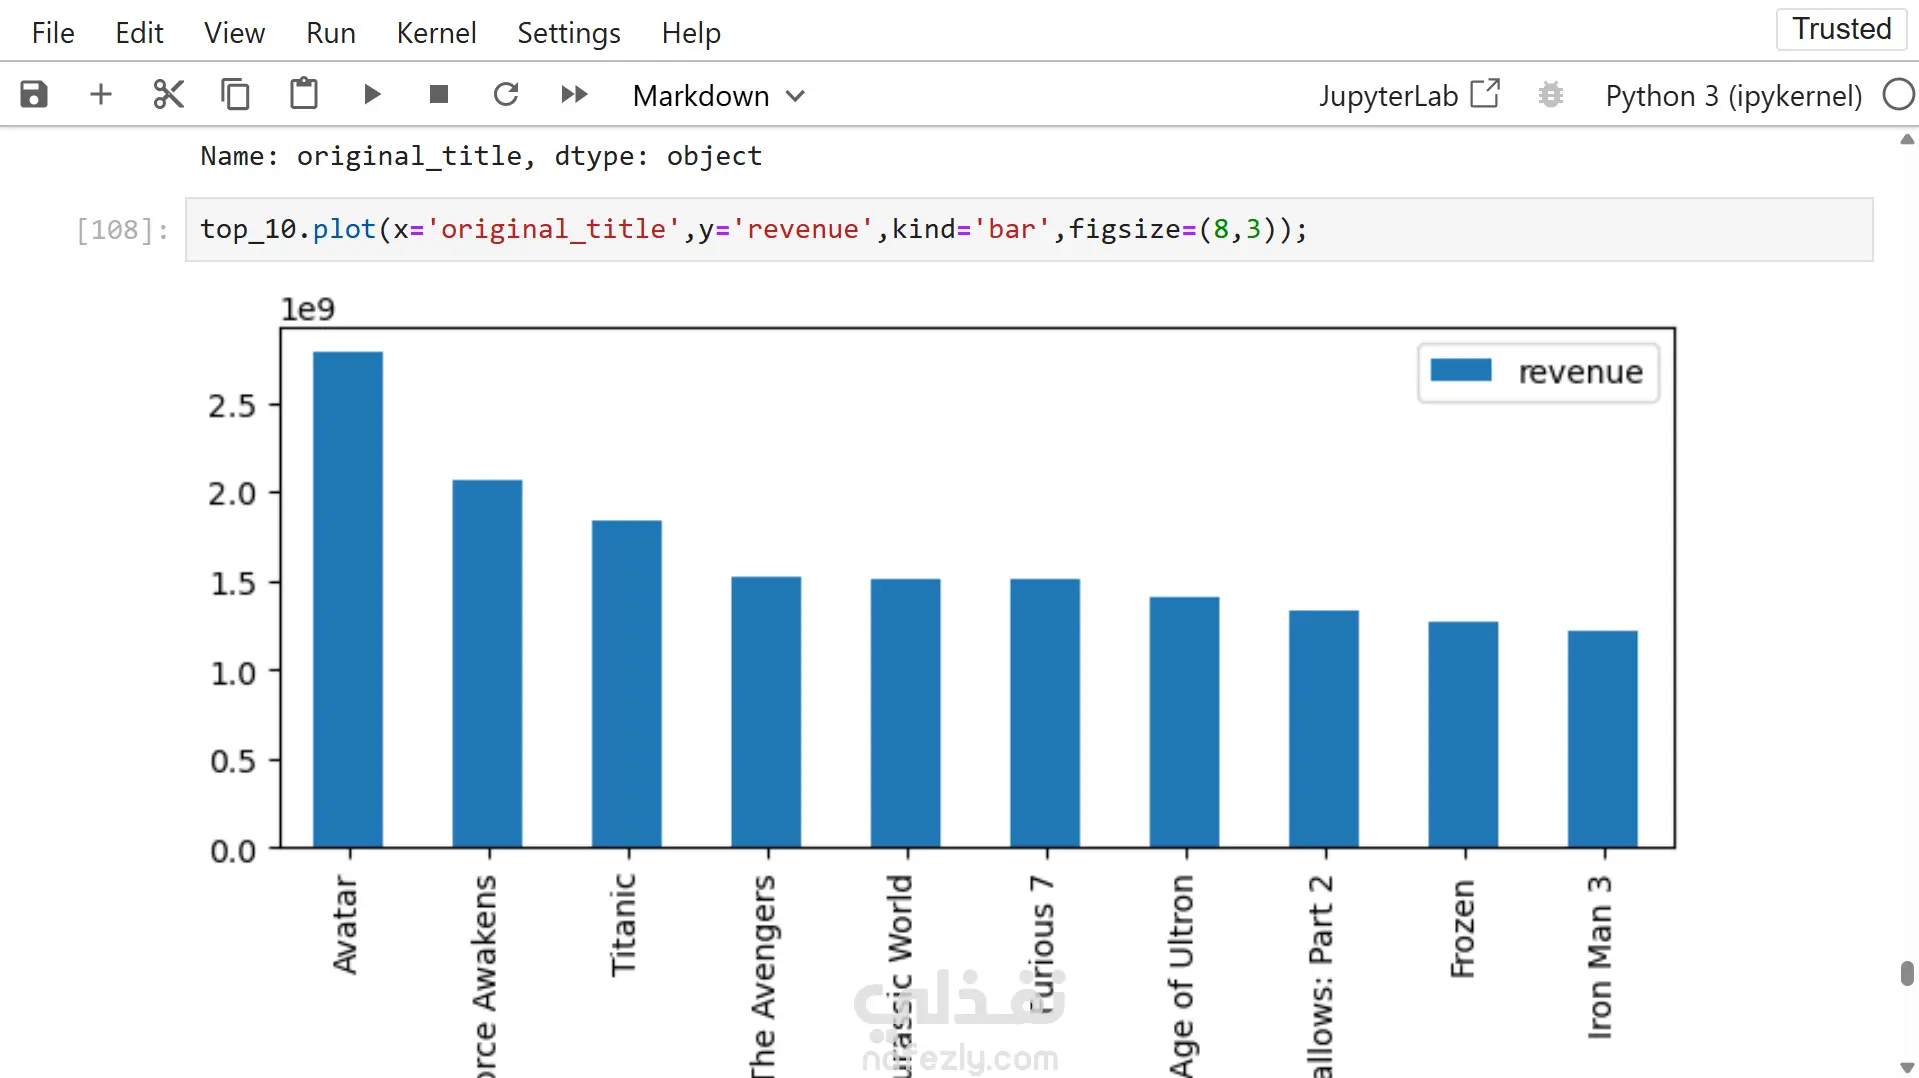The width and height of the screenshot is (1919, 1078).
Task: Interrupt the kernel with the stop icon
Action: tap(438, 95)
